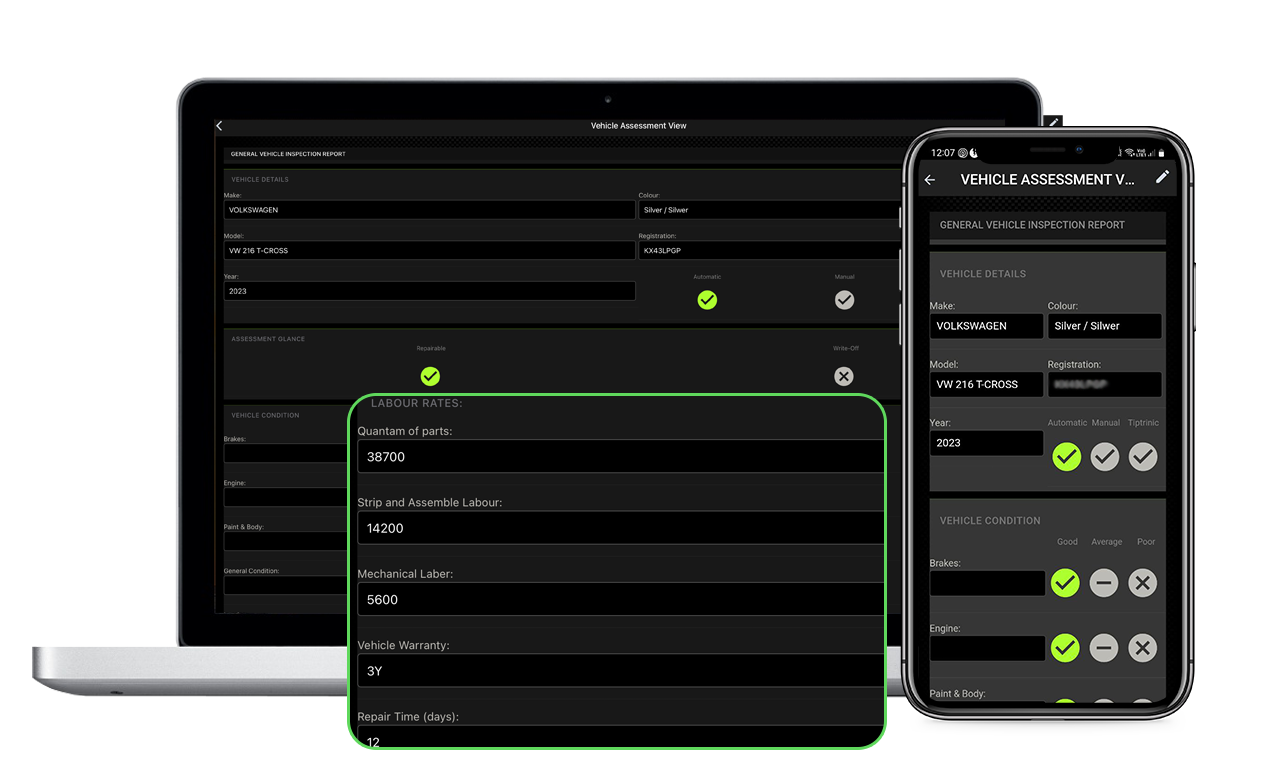
Task: Click the Quantam of parts field
Action: tap(620, 457)
